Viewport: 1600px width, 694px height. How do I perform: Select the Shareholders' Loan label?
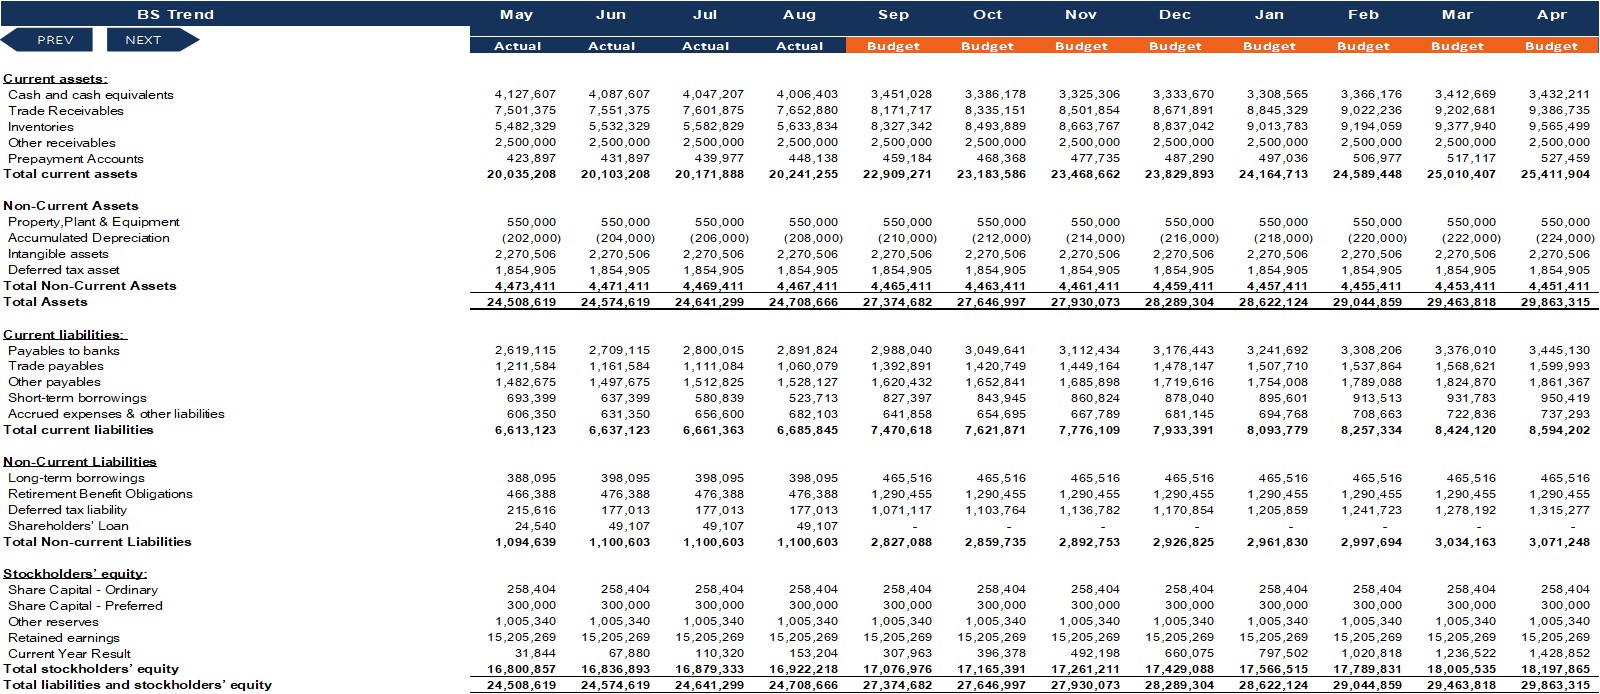pos(68,525)
